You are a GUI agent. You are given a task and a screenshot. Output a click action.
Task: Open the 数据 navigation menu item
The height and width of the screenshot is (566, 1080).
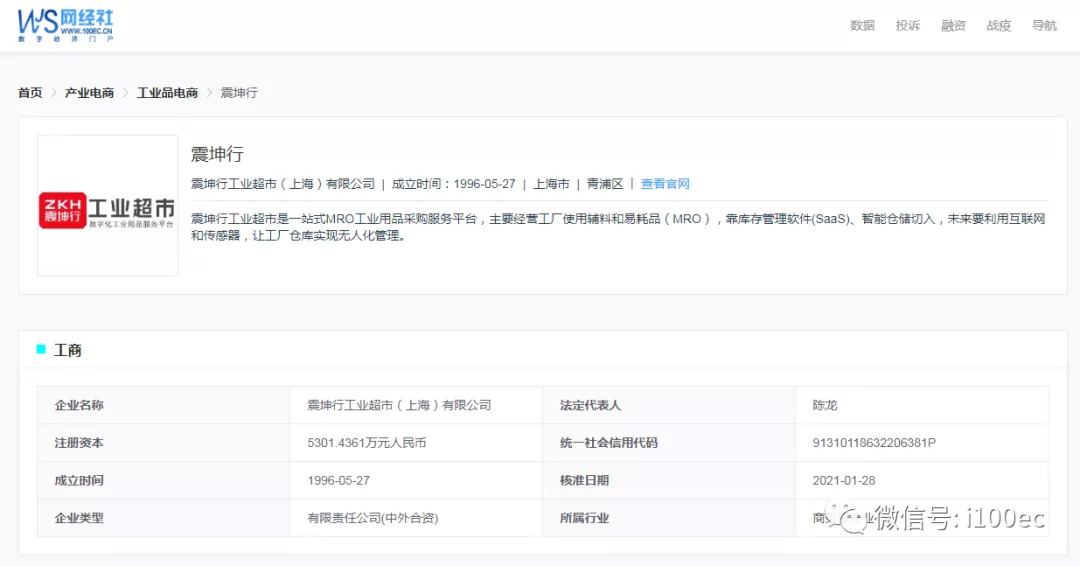[x=862, y=26]
